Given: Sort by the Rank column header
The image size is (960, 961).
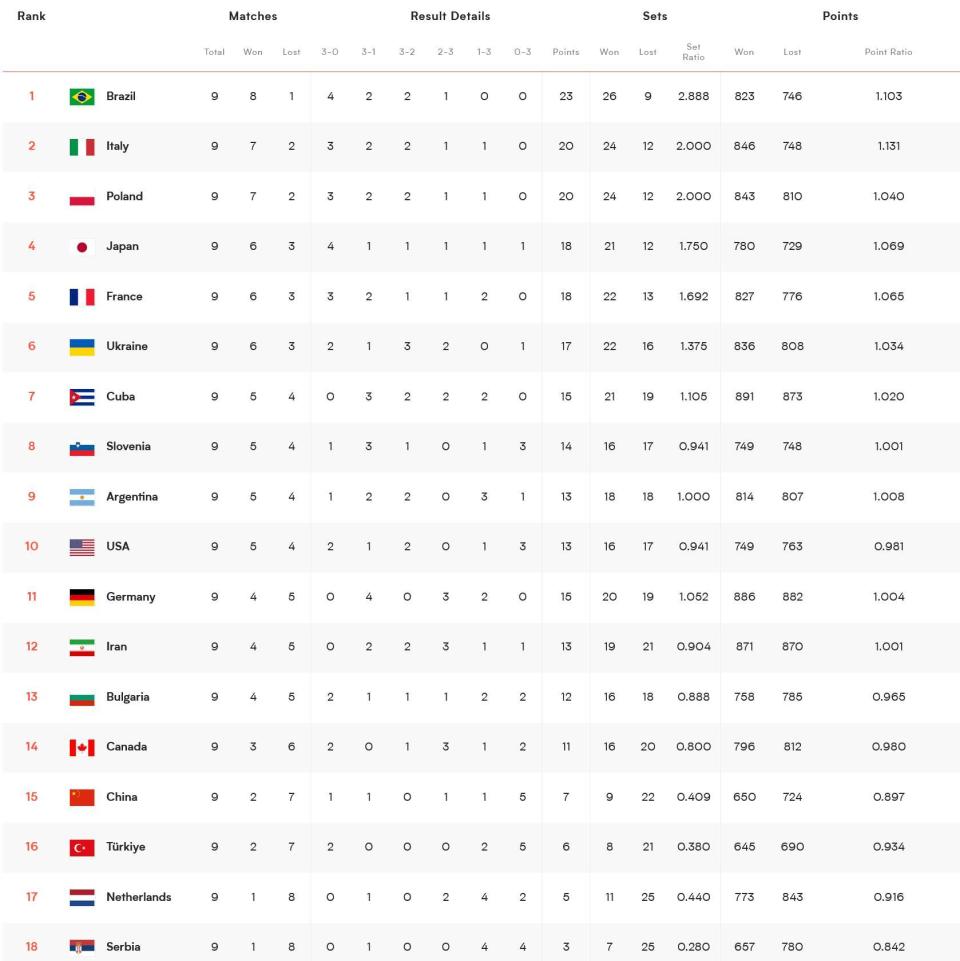Looking at the screenshot, I should [31, 16].
